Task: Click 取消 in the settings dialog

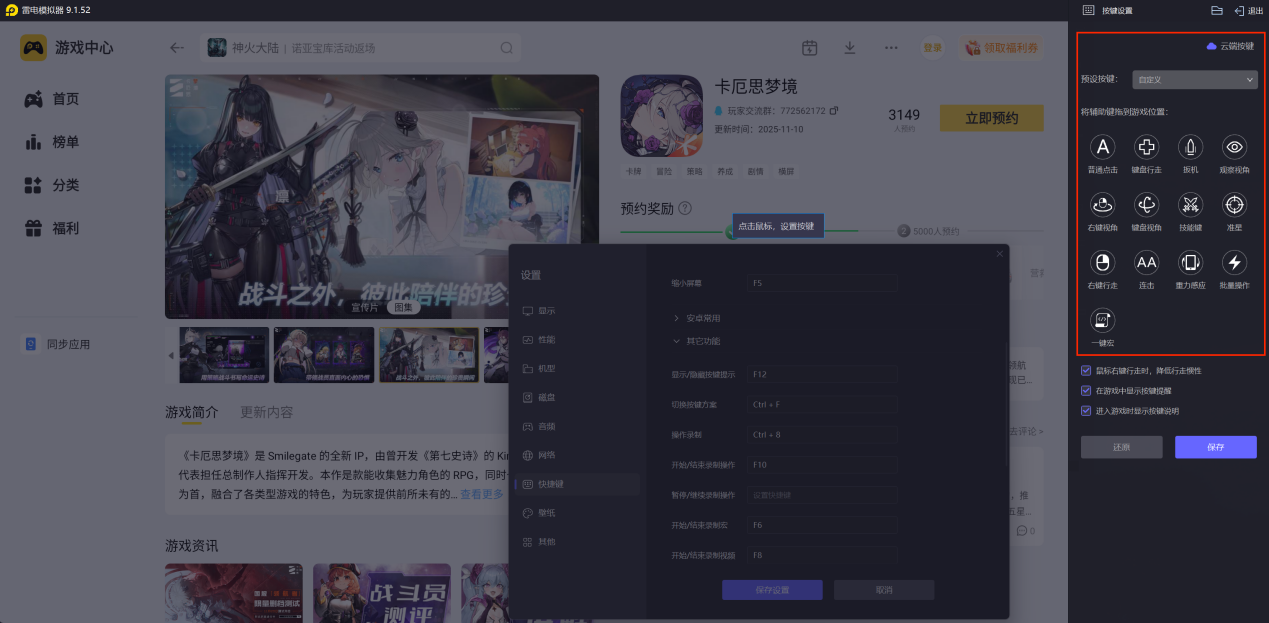Action: click(x=884, y=590)
